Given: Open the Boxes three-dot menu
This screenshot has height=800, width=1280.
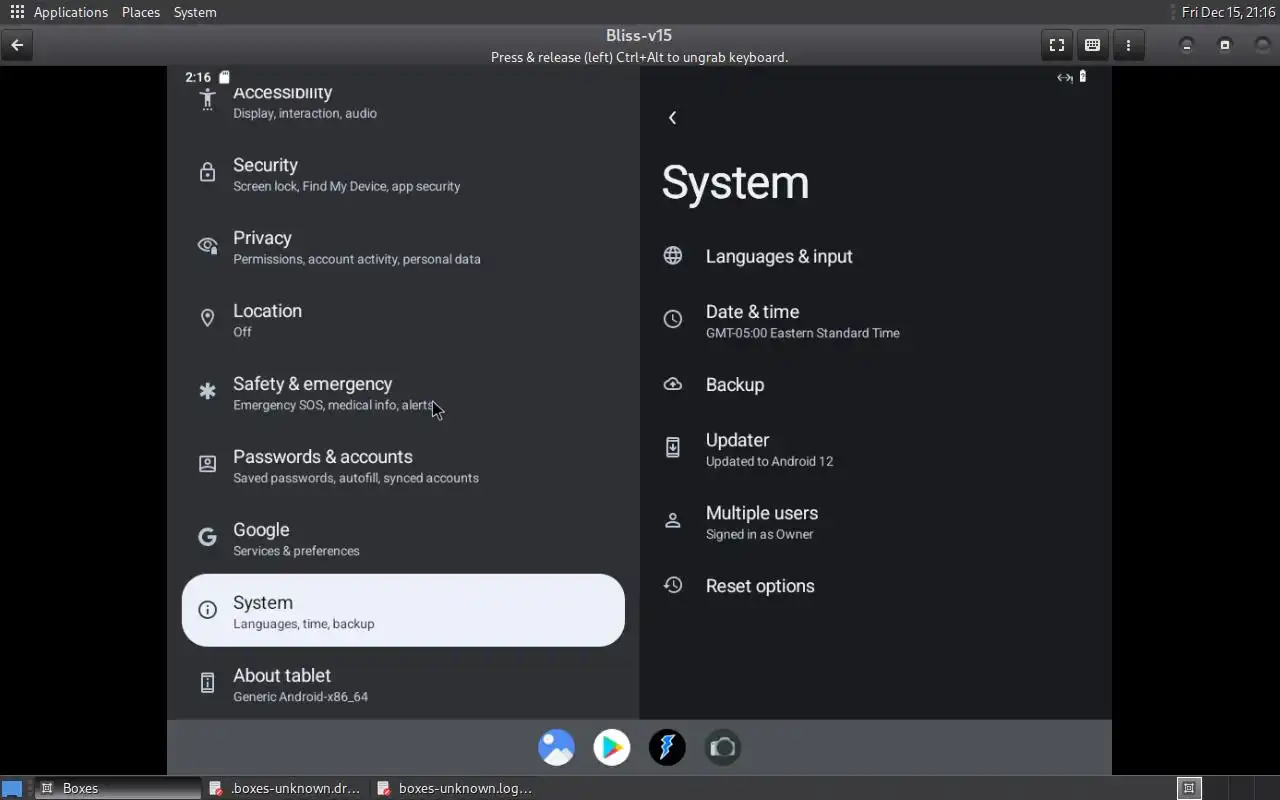Looking at the screenshot, I should (x=1128, y=45).
